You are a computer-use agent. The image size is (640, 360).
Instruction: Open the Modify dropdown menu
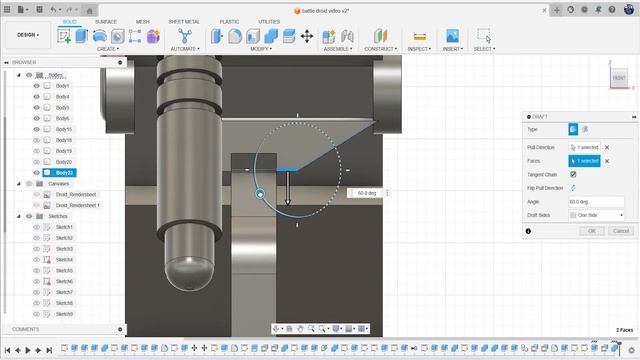[261, 49]
